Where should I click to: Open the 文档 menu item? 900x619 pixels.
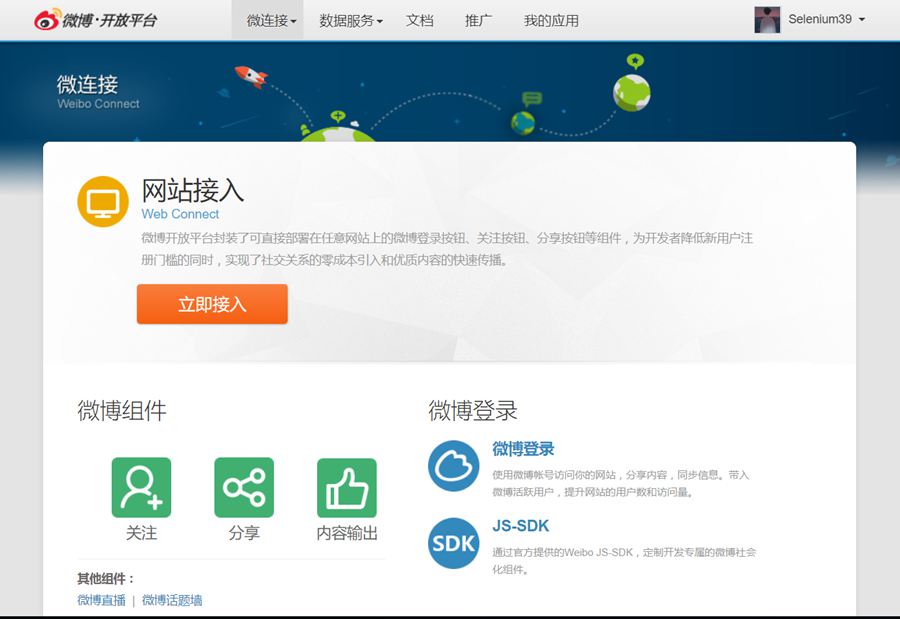(x=420, y=20)
